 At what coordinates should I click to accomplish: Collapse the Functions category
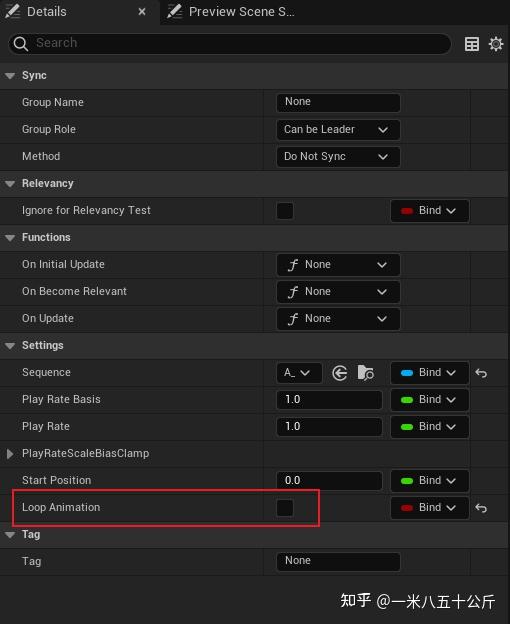10,238
